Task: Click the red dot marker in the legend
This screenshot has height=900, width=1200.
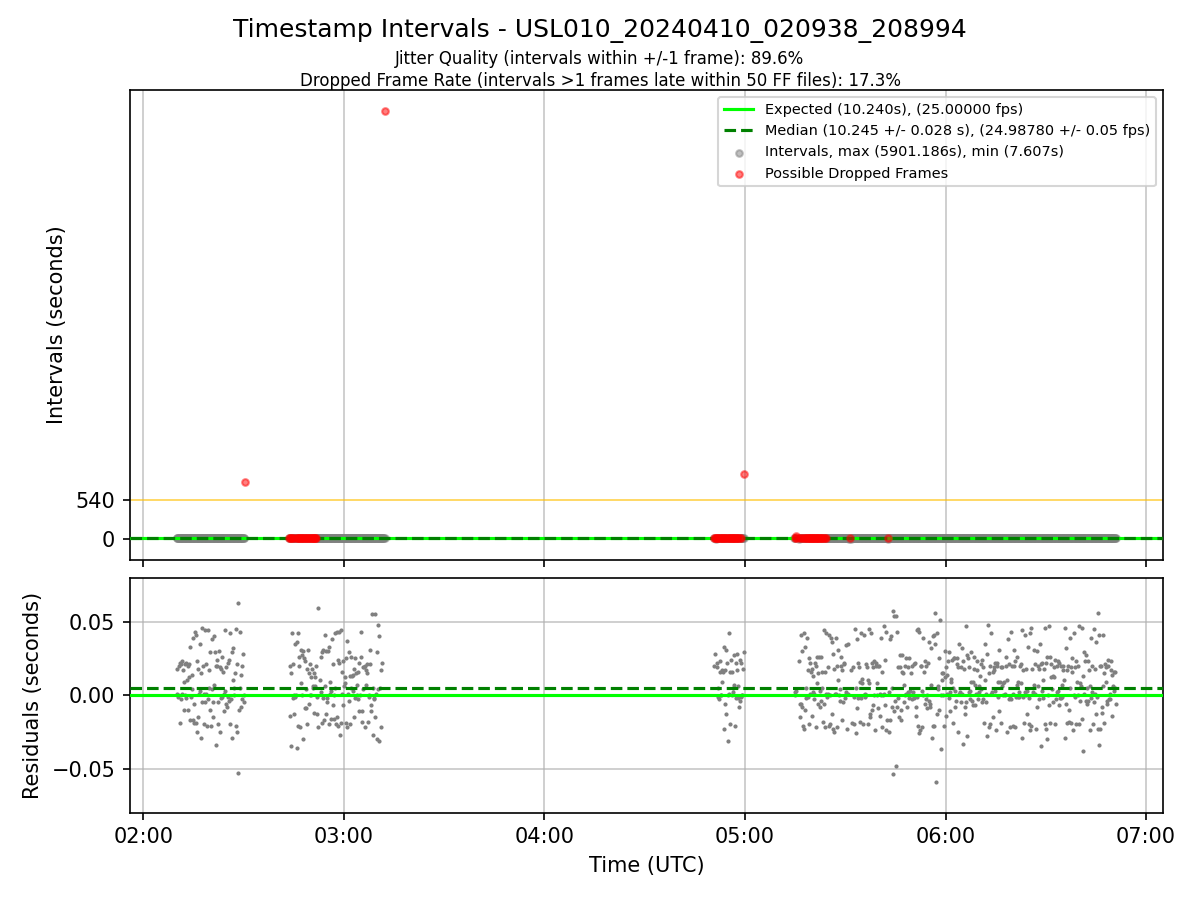Action: pyautogui.click(x=739, y=174)
